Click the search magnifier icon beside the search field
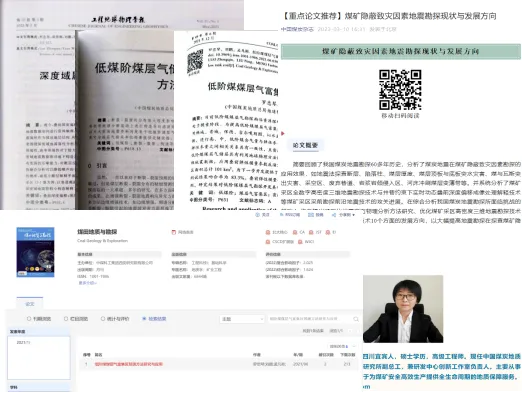This screenshot has width=522, height=393. 356,319
